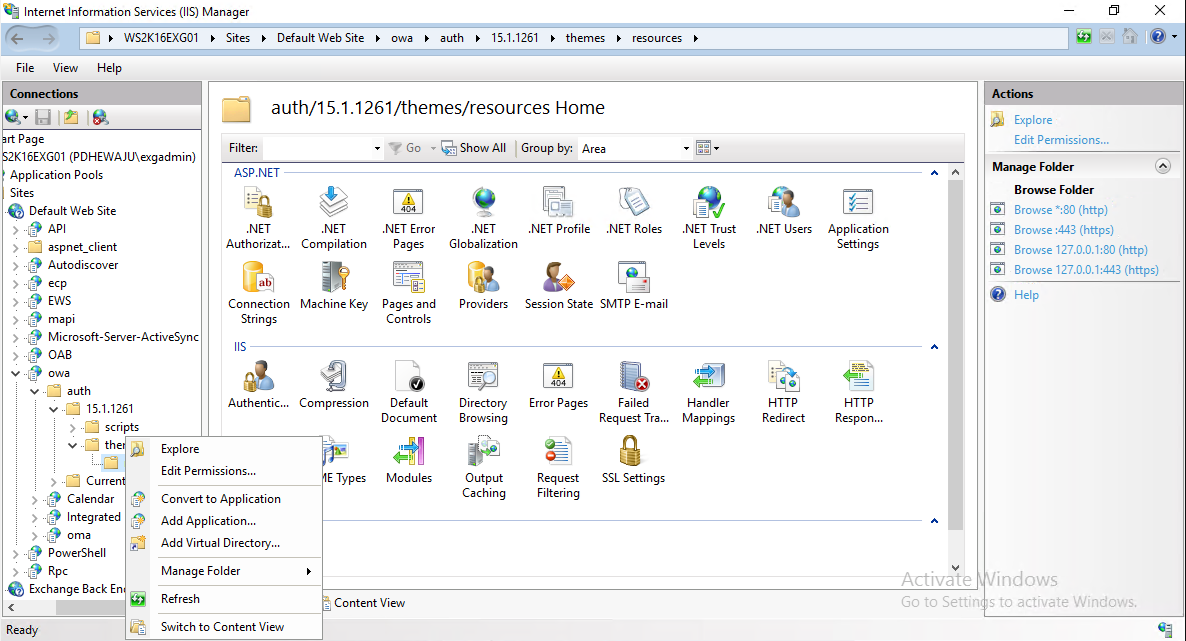
Task: Open the Output Caching feature
Action: [484, 467]
